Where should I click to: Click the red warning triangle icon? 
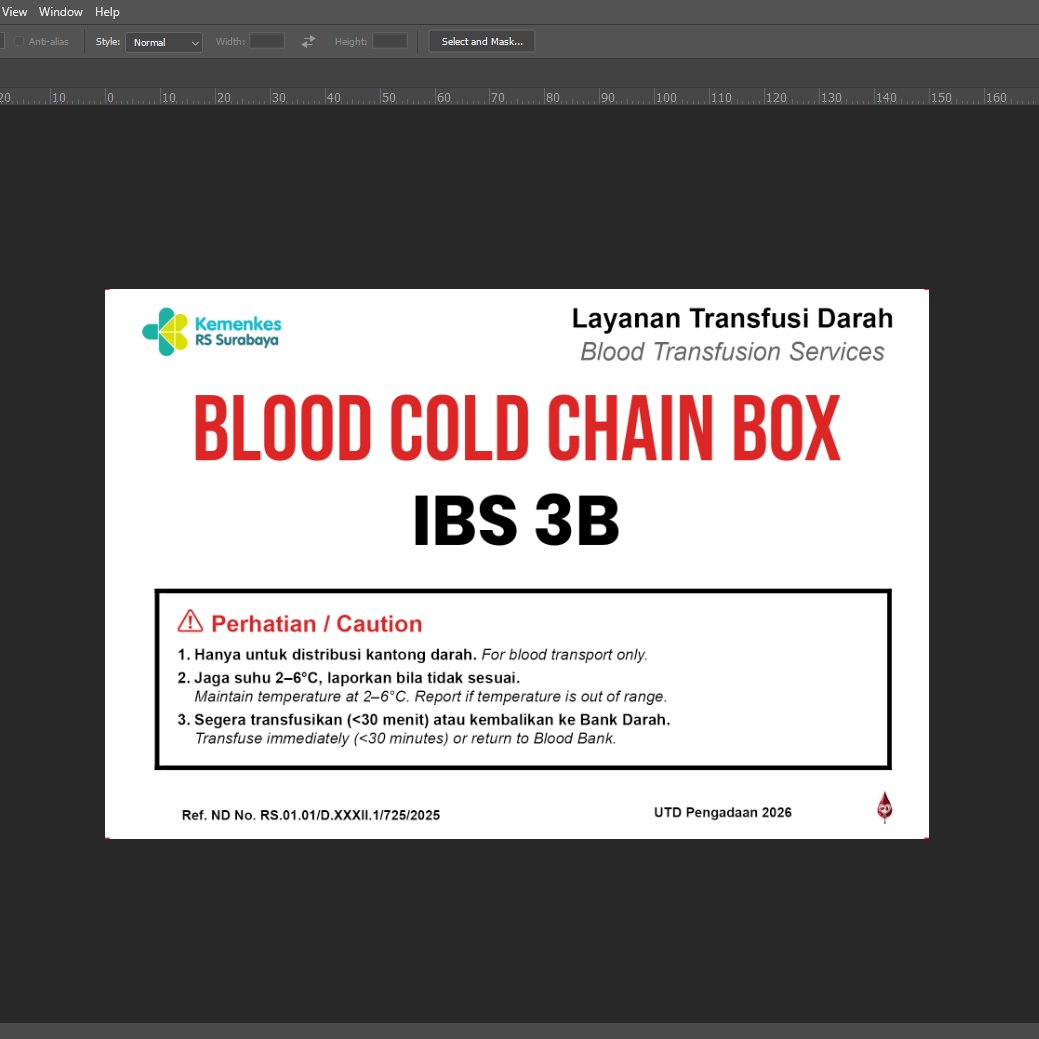[x=190, y=622]
